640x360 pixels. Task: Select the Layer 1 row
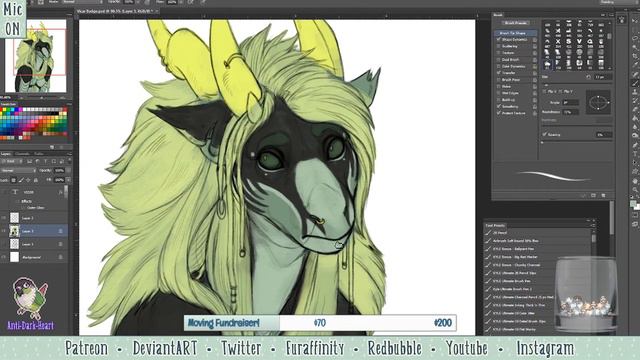pyautogui.click(x=34, y=244)
